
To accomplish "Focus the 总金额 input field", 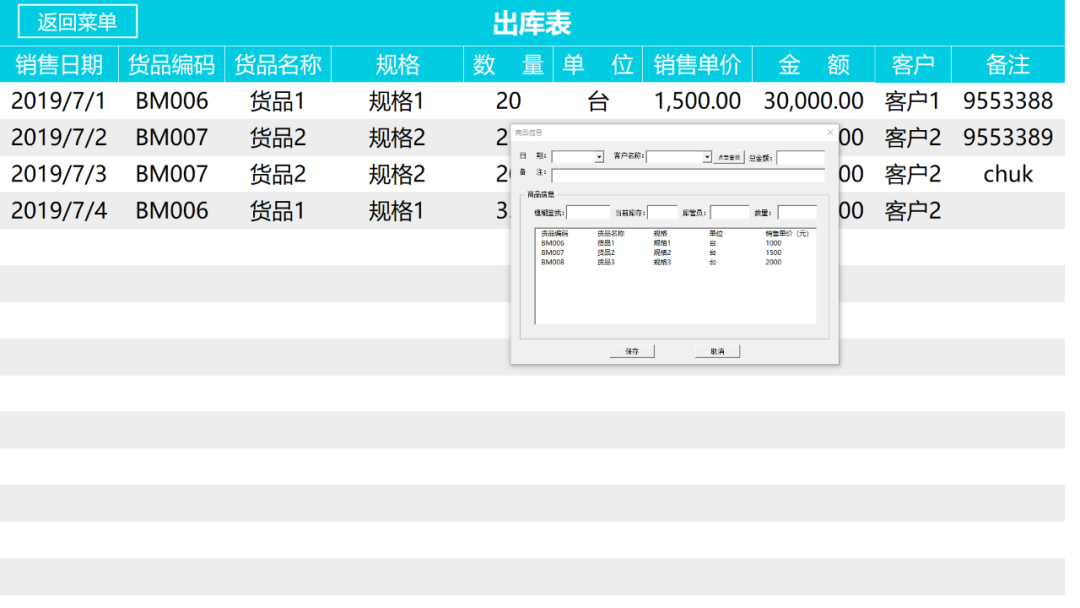I will 800,158.
